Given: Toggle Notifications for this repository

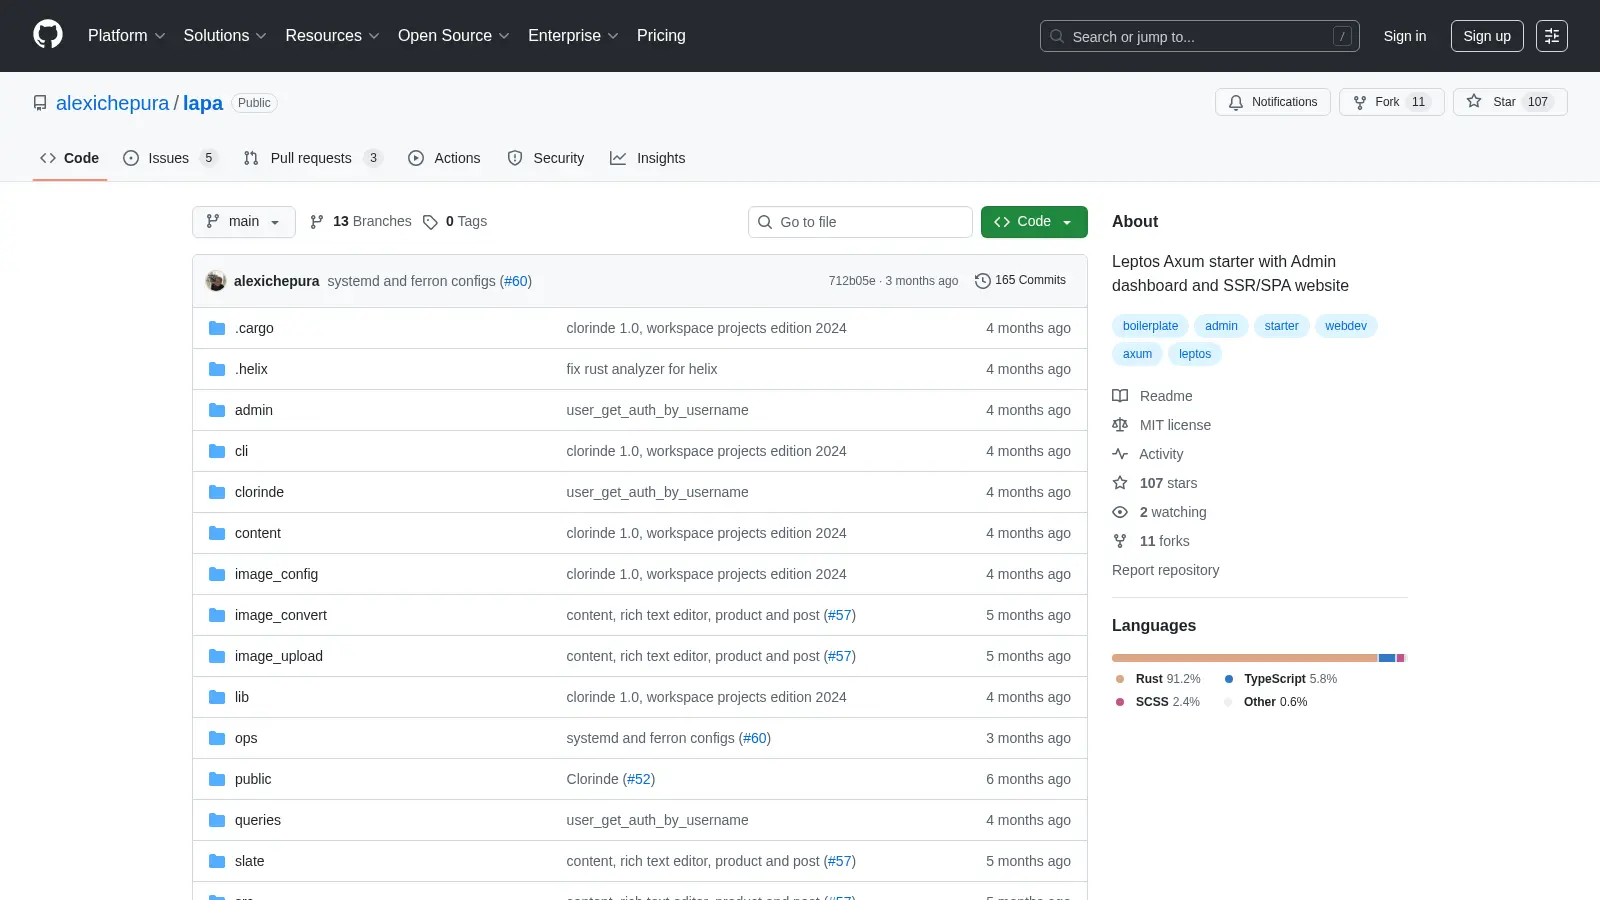Looking at the screenshot, I should coord(1273,102).
